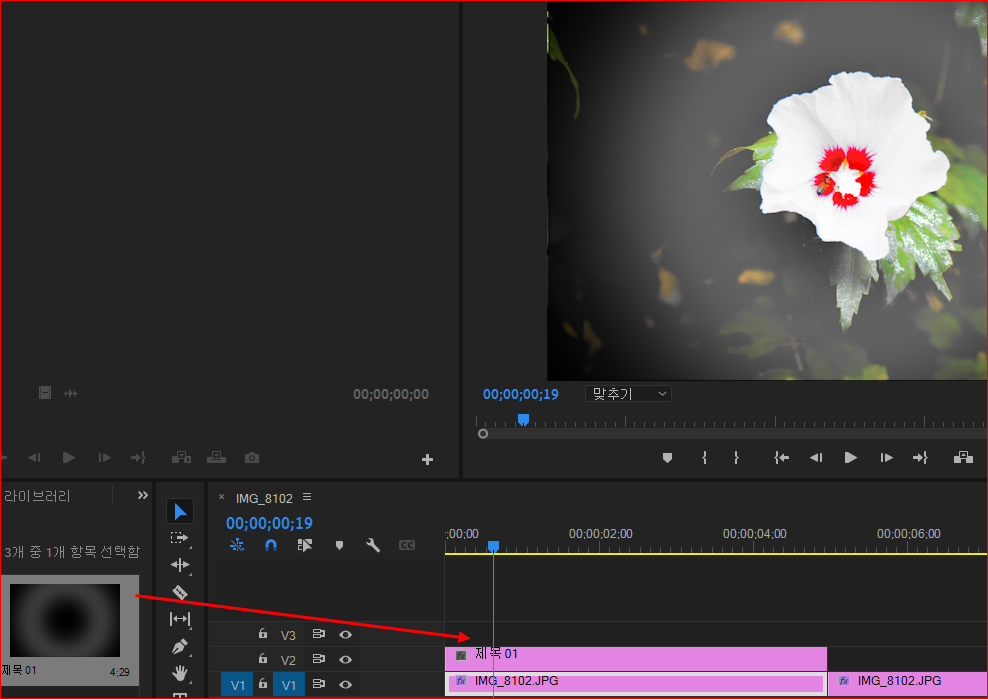The image size is (988, 699).
Task: Click timeline playhead at ruler
Action: [493, 546]
